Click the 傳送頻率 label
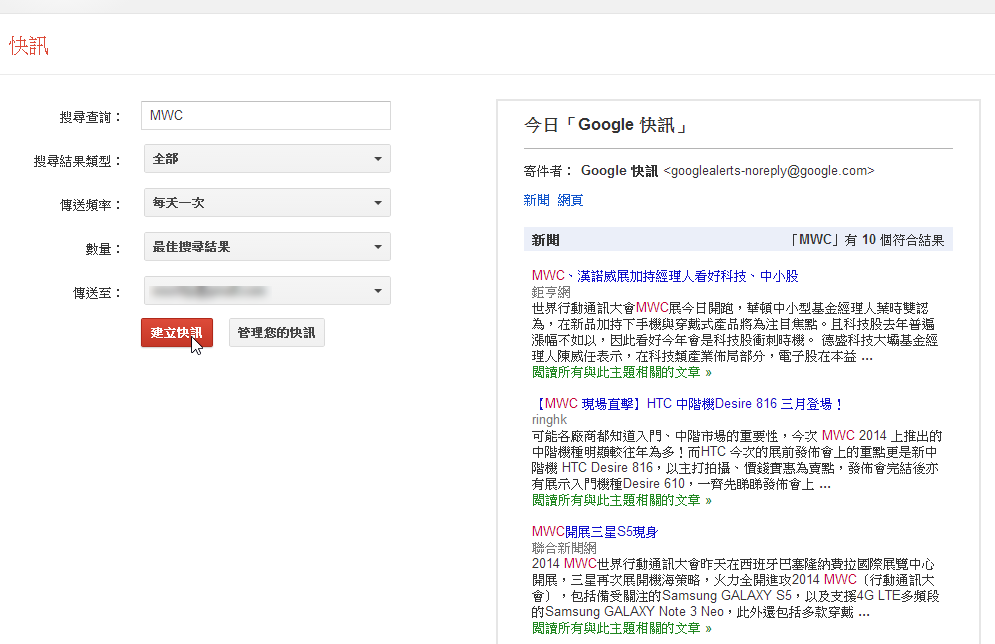 click(x=90, y=205)
